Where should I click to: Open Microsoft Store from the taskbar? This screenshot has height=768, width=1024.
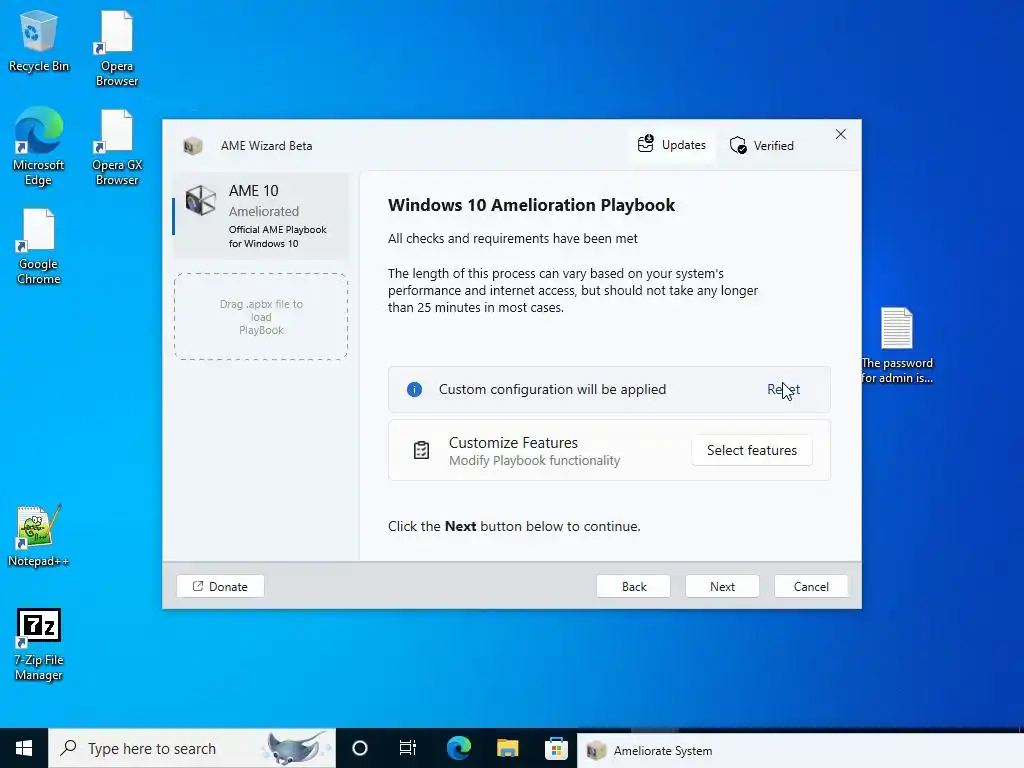[x=556, y=748]
